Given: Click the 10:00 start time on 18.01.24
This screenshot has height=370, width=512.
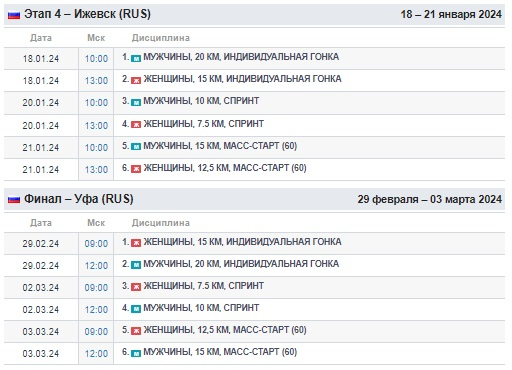Looking at the screenshot, I should pos(96,59).
